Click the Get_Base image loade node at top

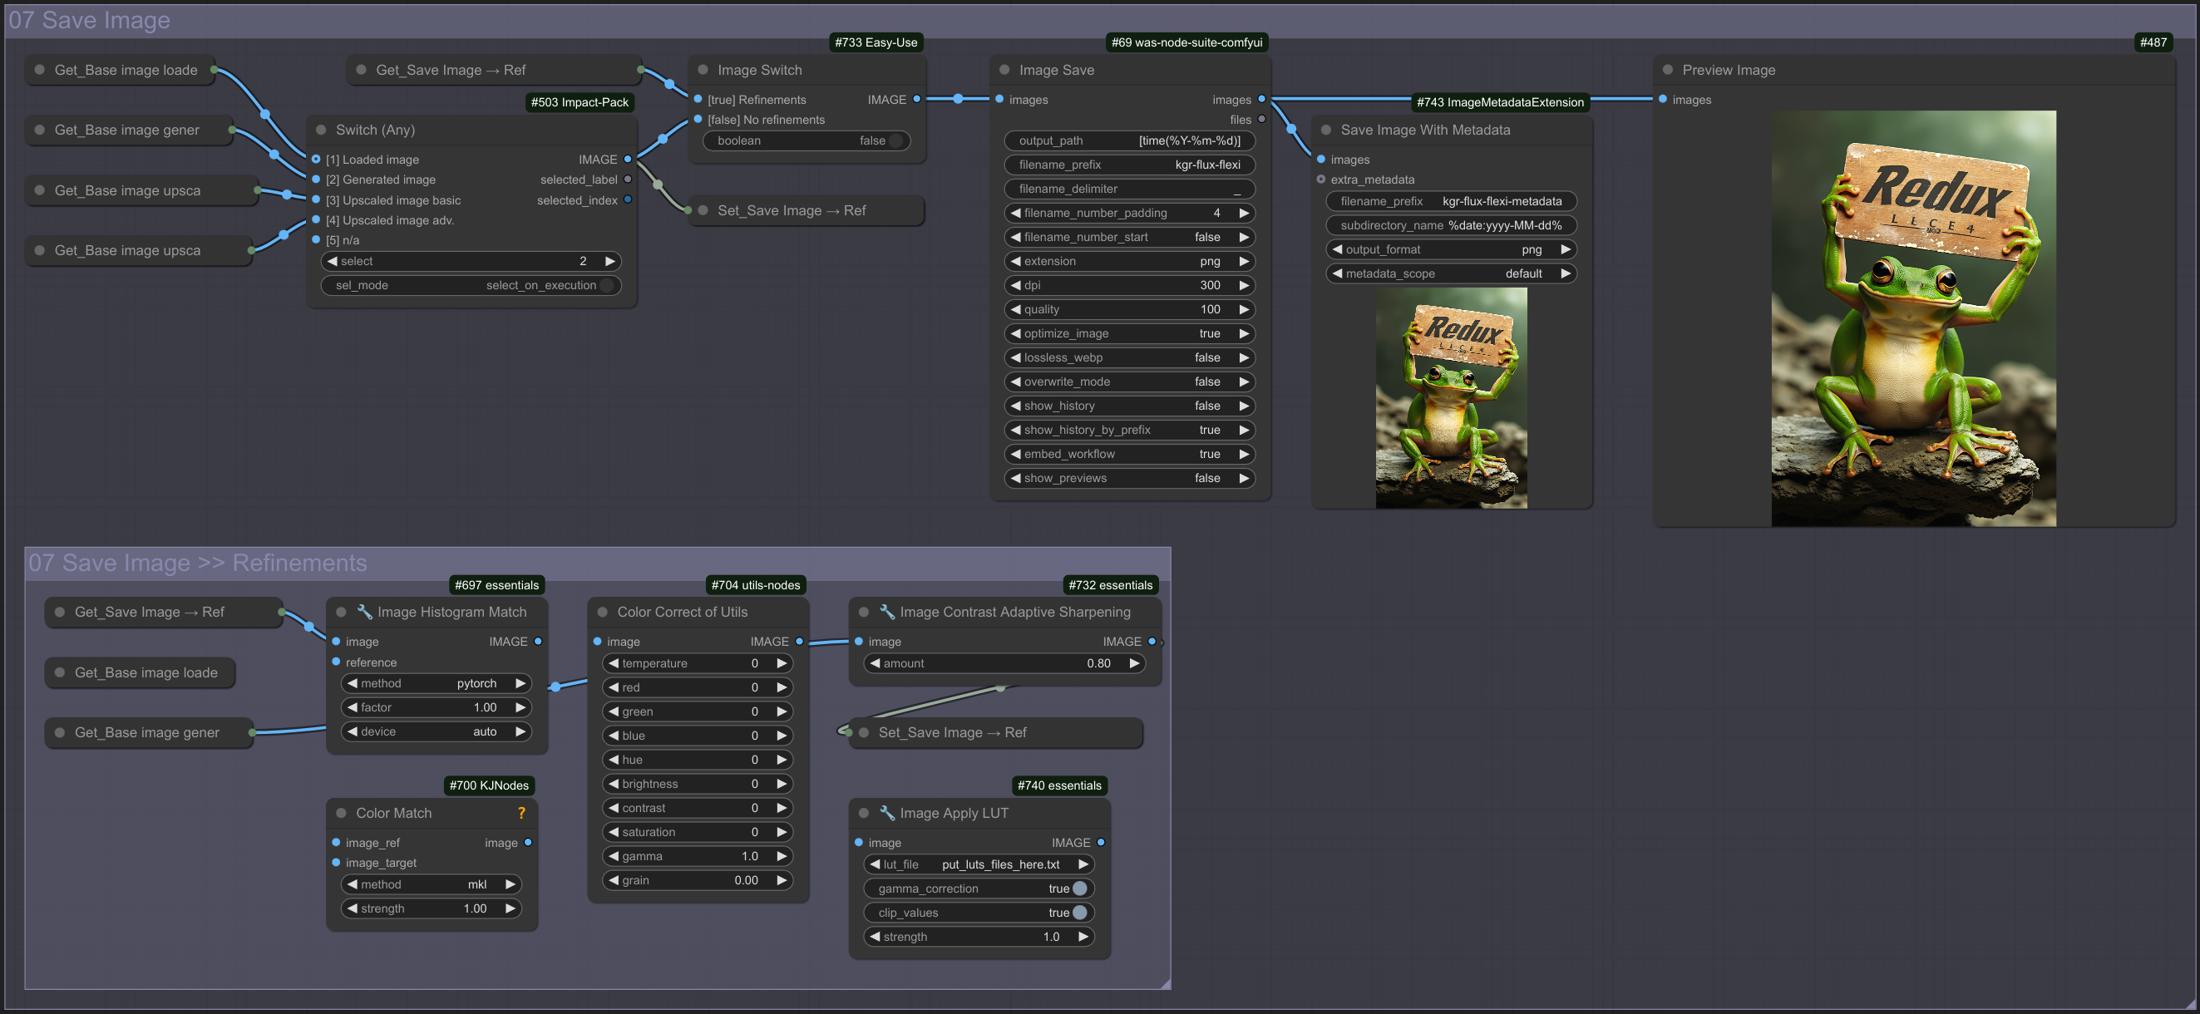(120, 70)
